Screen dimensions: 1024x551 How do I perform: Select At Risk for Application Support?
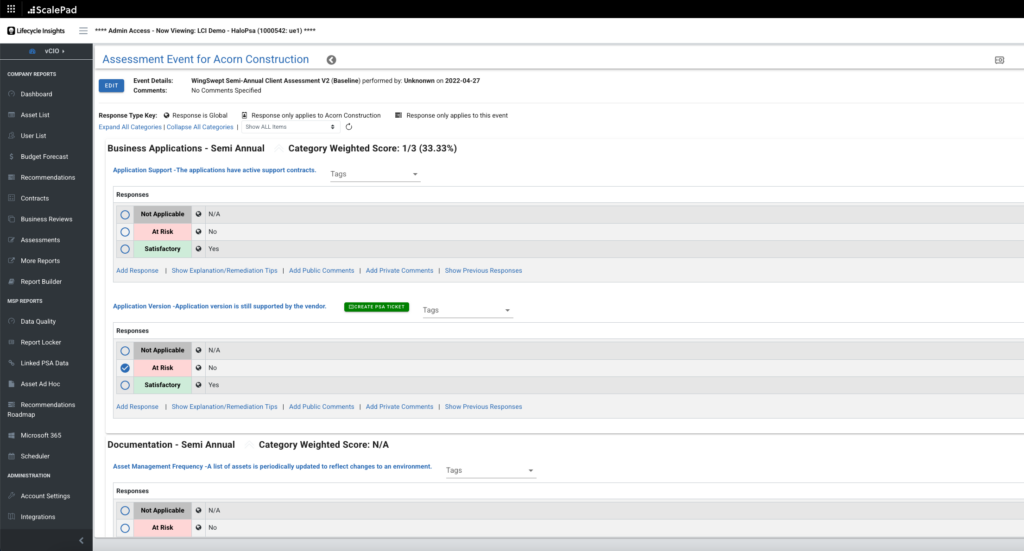(x=125, y=232)
